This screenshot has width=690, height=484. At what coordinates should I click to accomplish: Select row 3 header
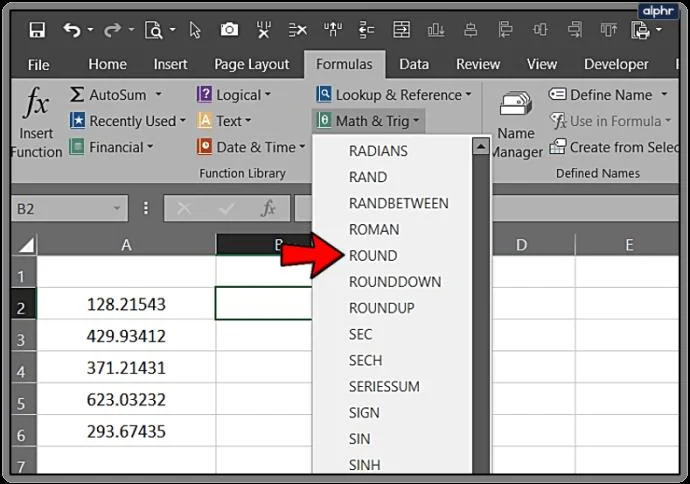pos(23,336)
